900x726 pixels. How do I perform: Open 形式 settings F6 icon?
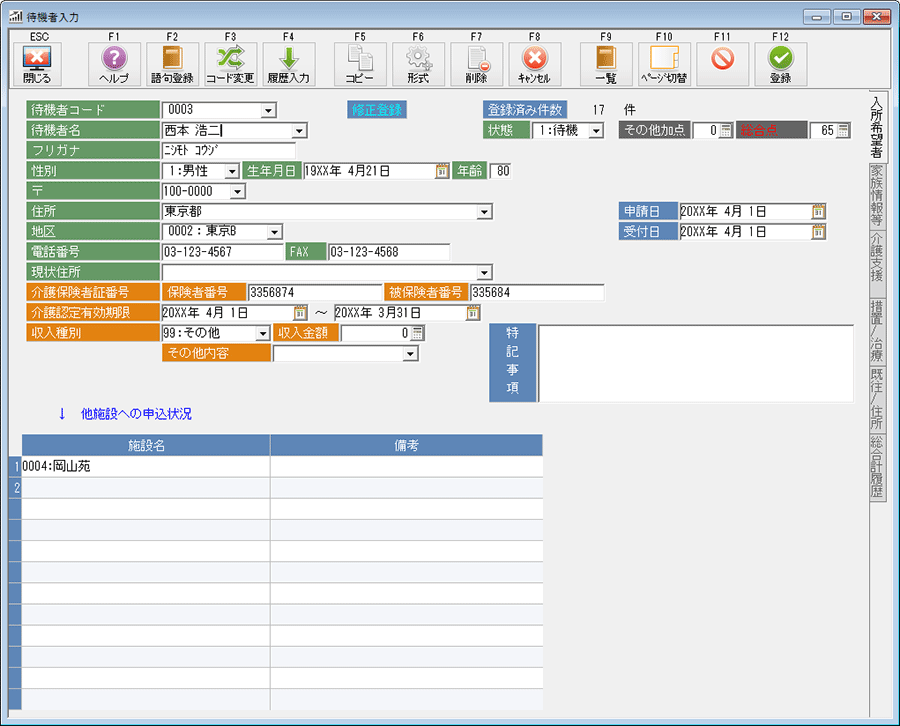click(x=418, y=64)
